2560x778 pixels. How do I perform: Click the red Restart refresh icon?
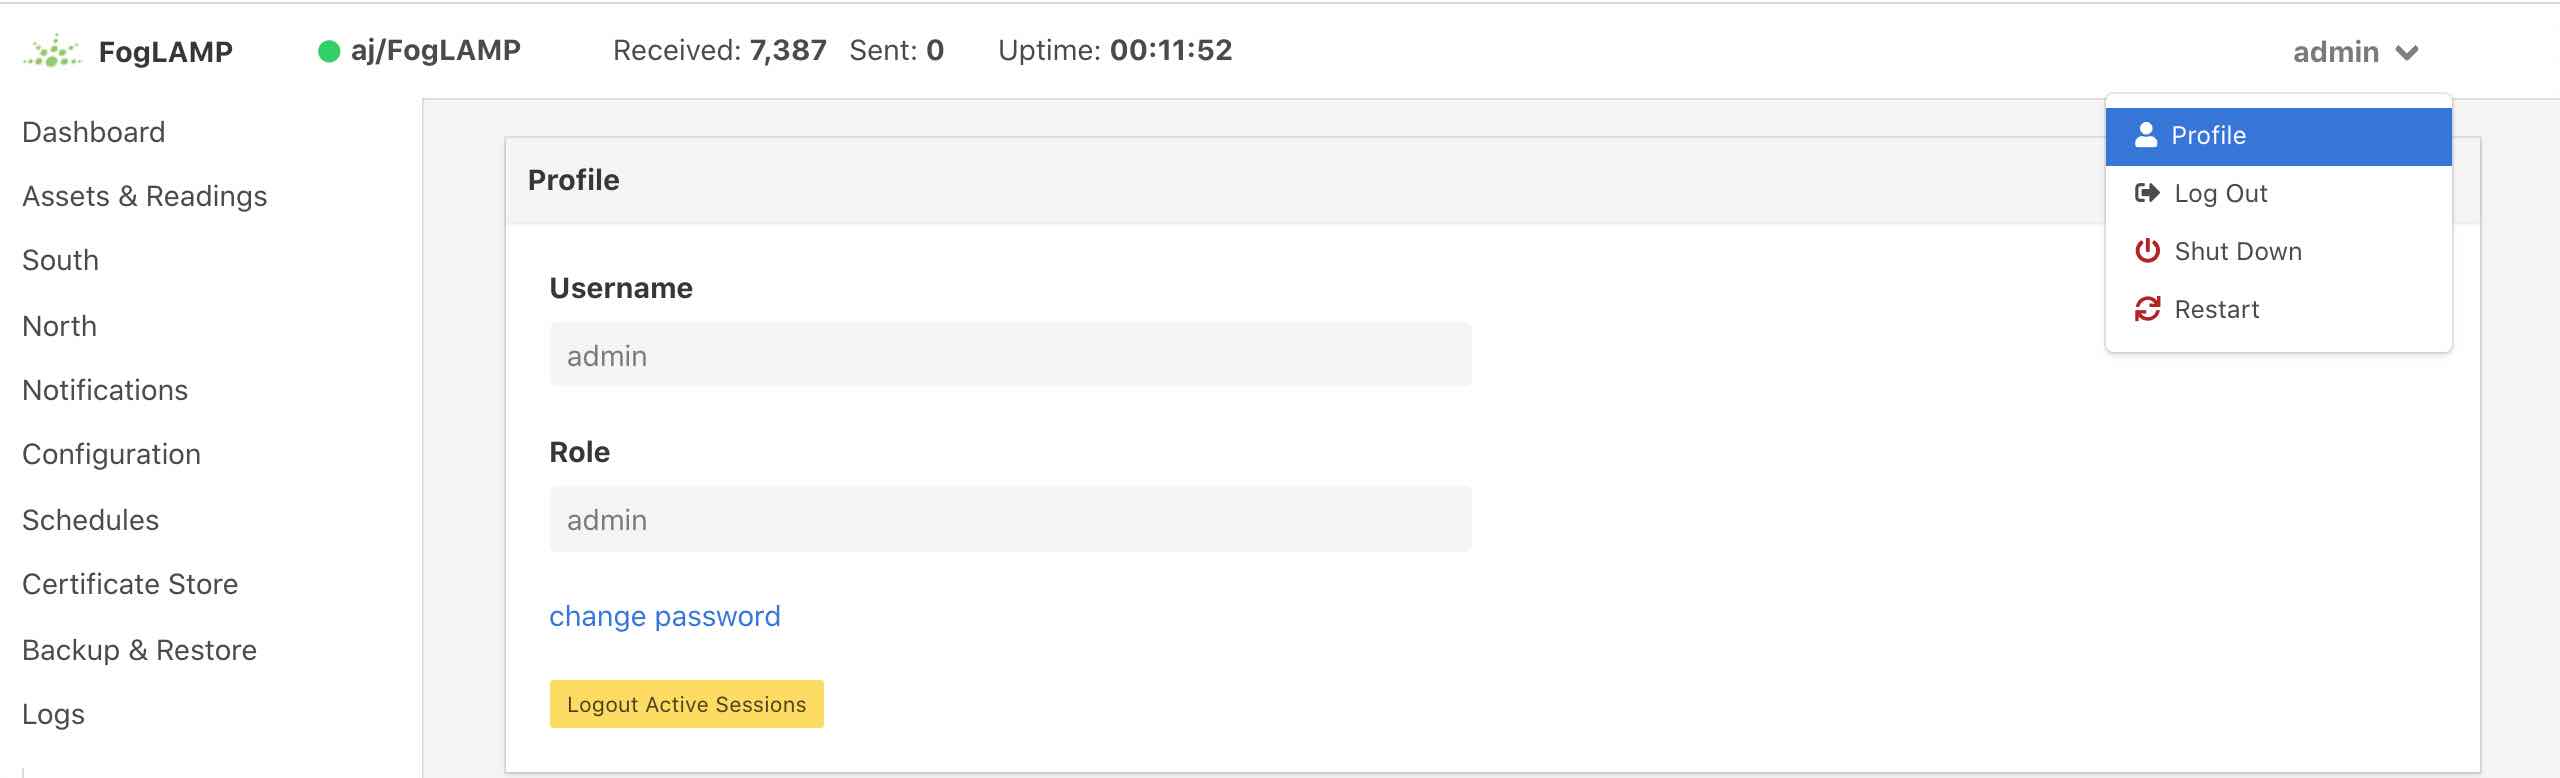[x=2147, y=309]
